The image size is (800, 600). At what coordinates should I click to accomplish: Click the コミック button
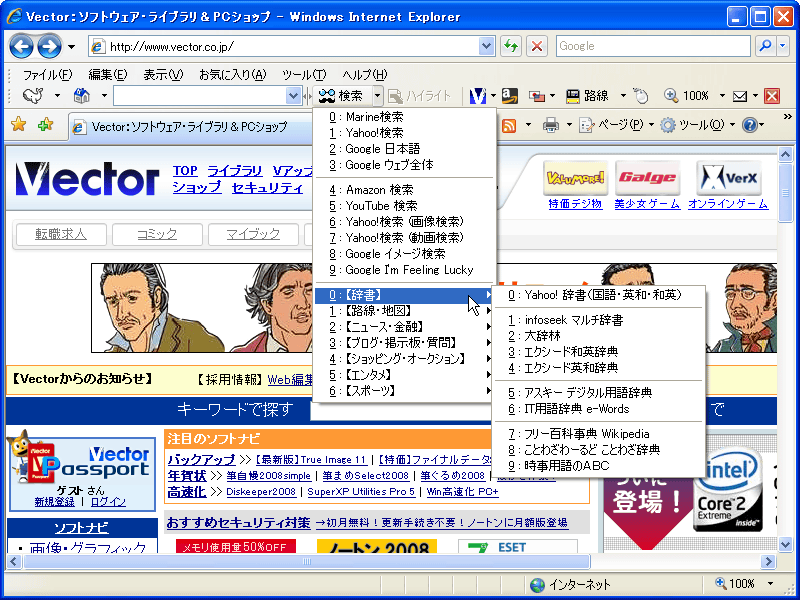[x=157, y=234]
